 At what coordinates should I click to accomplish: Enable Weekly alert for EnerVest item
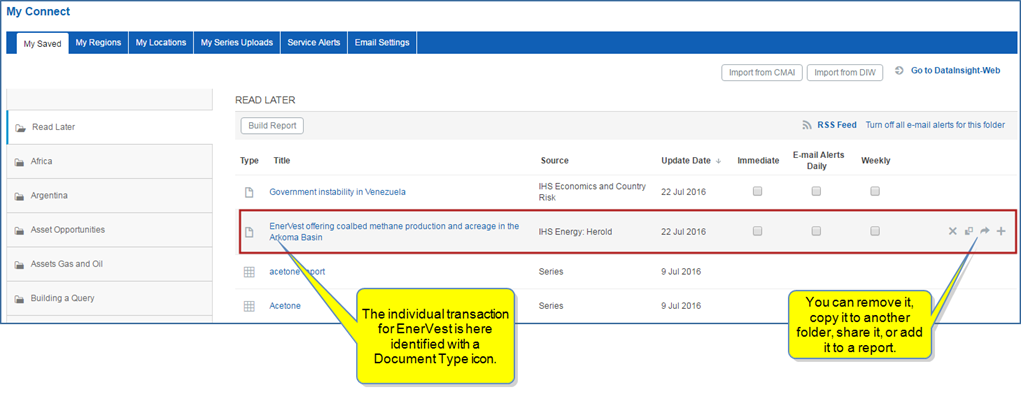click(875, 231)
